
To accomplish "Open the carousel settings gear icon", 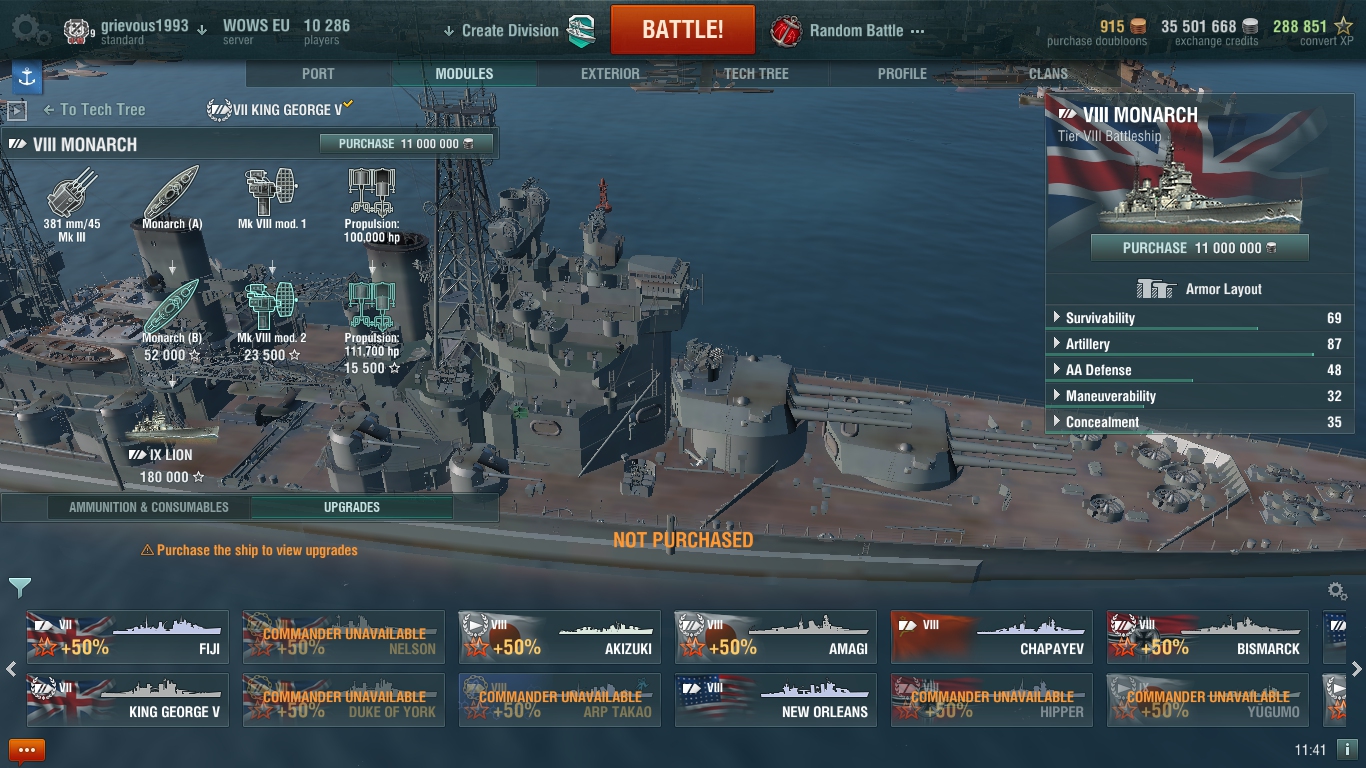I will pyautogui.click(x=1337, y=591).
